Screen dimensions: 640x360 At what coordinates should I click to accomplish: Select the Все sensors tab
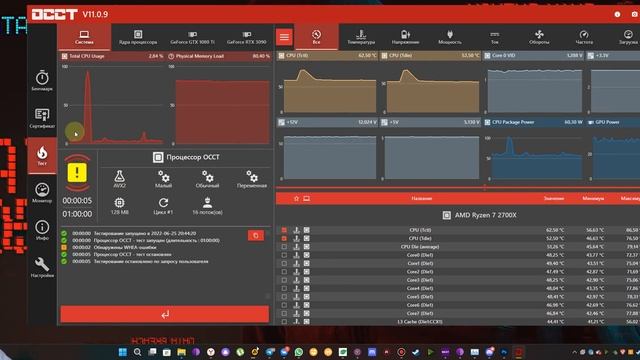[316, 37]
